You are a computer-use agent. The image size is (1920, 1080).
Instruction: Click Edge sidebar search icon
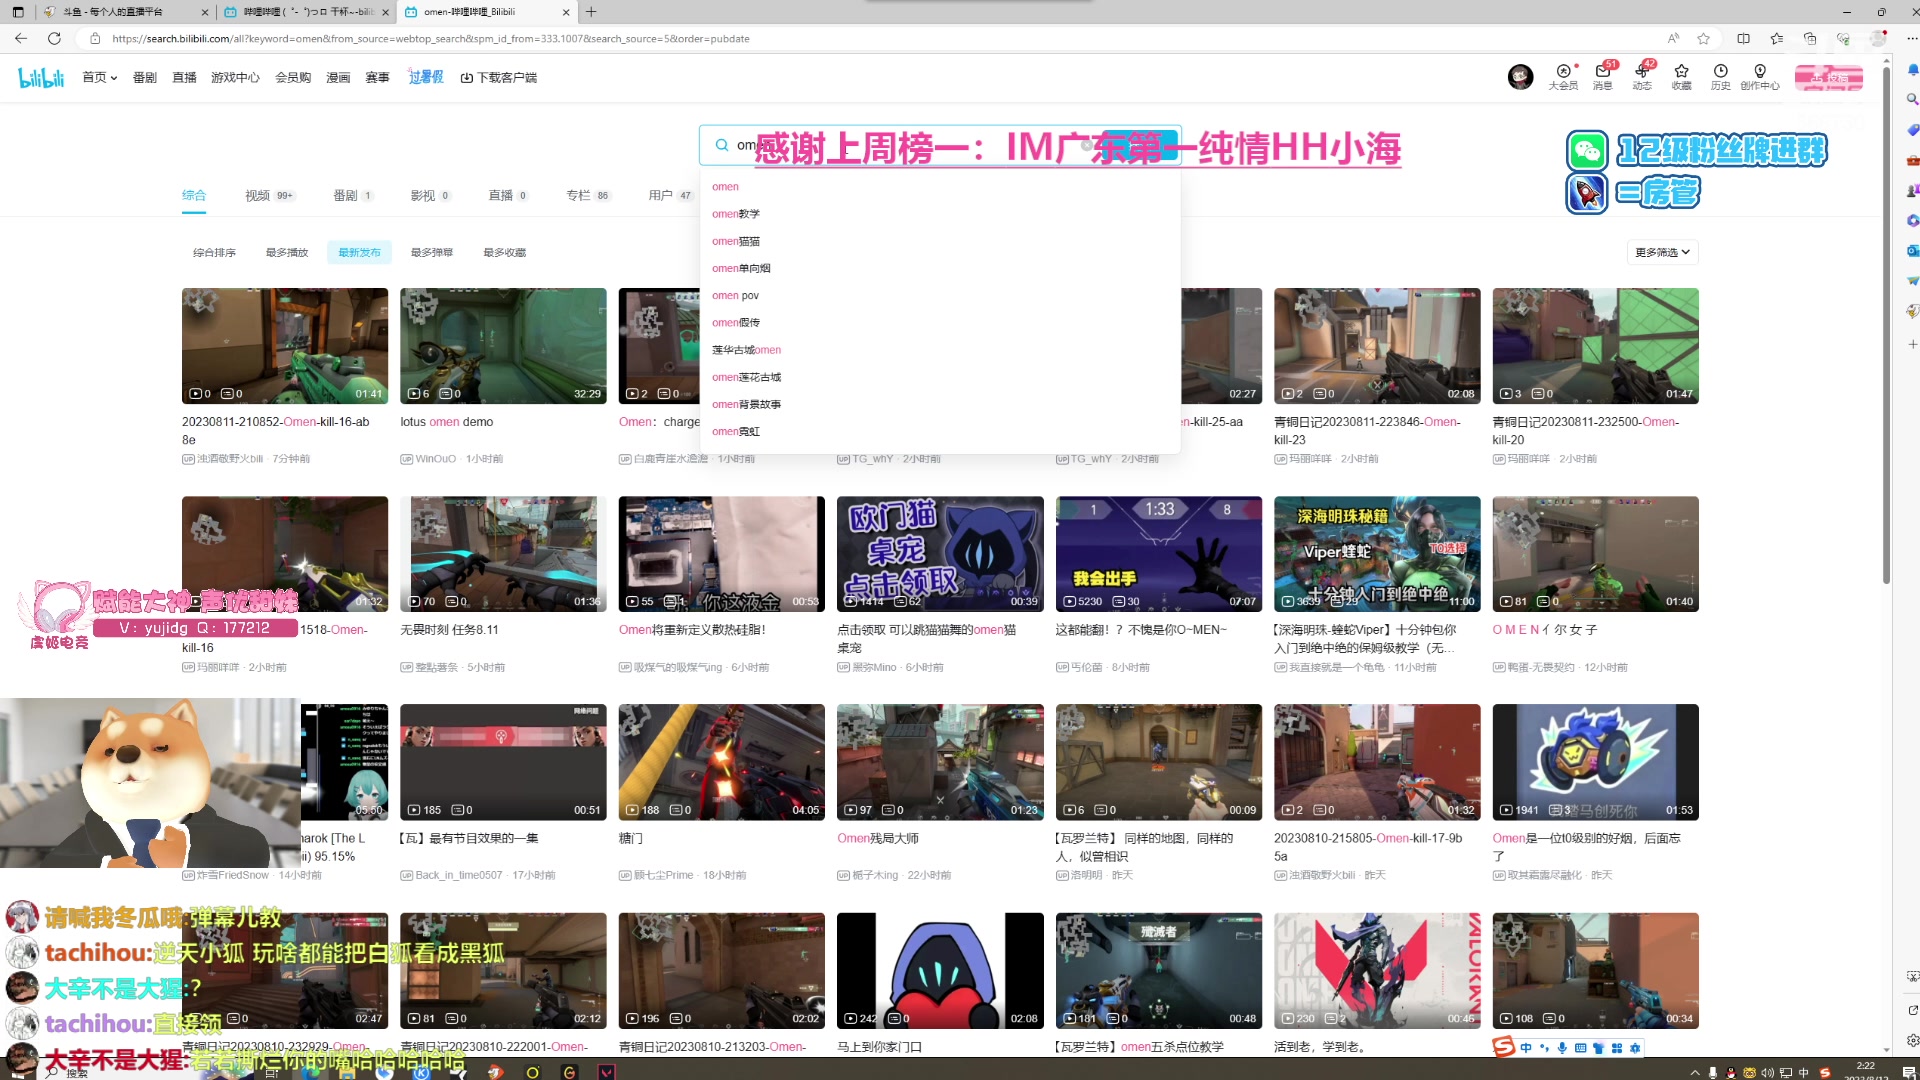1912,99
